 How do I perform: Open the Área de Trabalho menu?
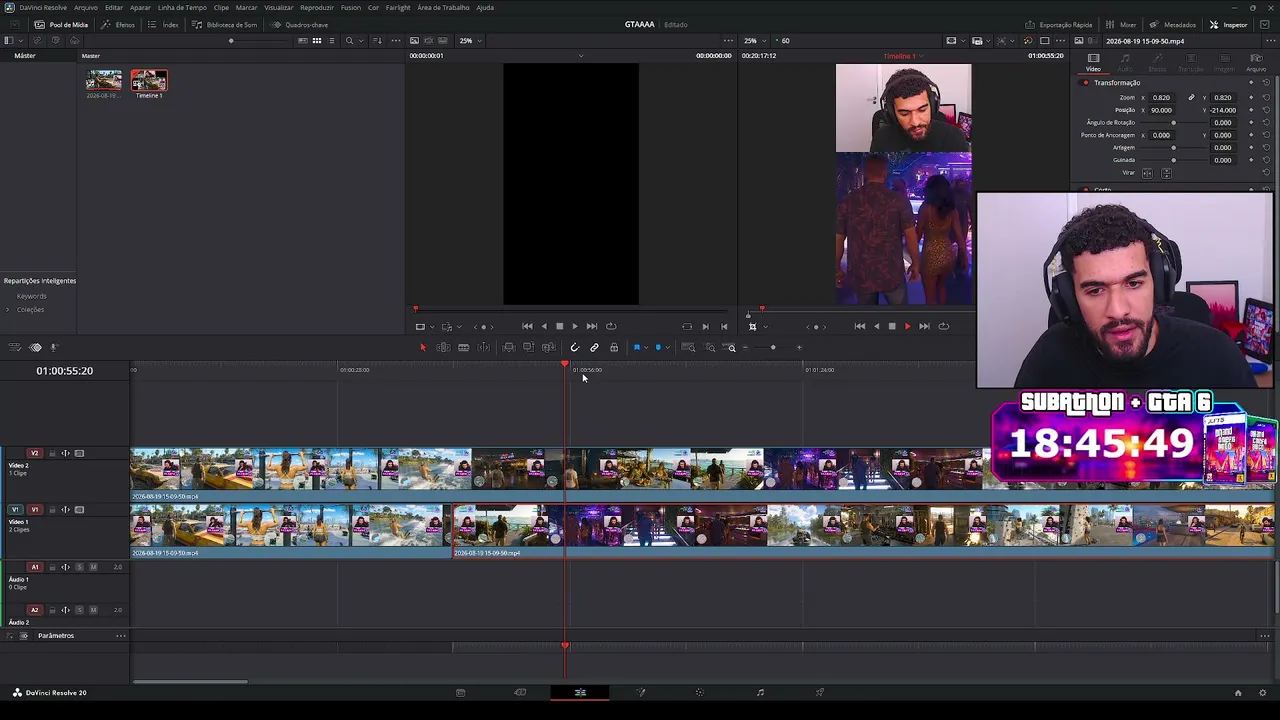(444, 7)
